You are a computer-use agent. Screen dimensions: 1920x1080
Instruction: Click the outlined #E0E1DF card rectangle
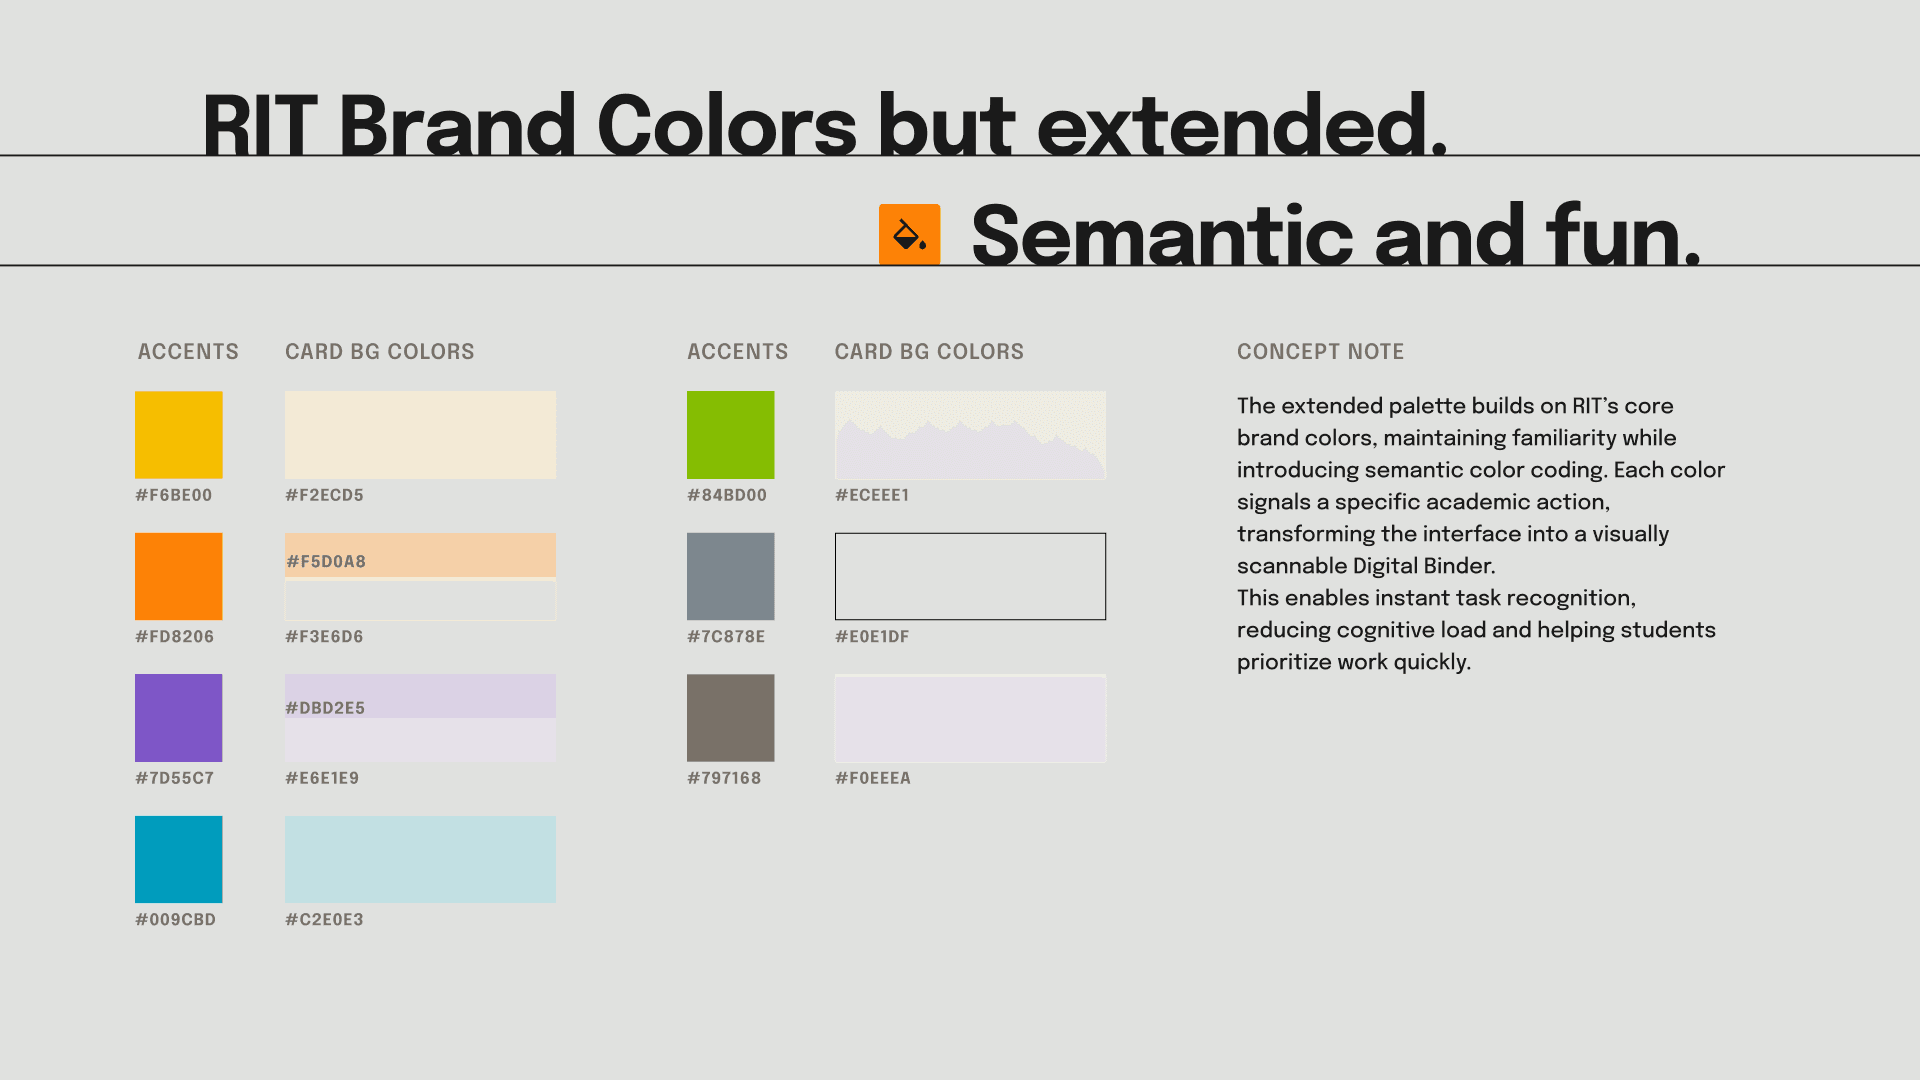970,576
